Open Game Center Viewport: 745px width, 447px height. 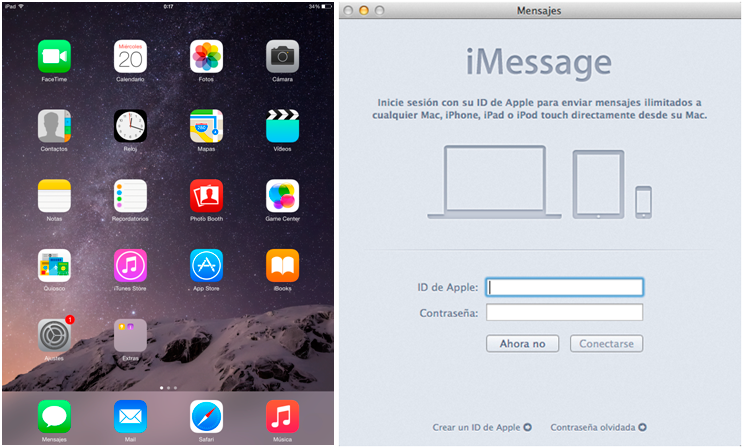coord(282,196)
